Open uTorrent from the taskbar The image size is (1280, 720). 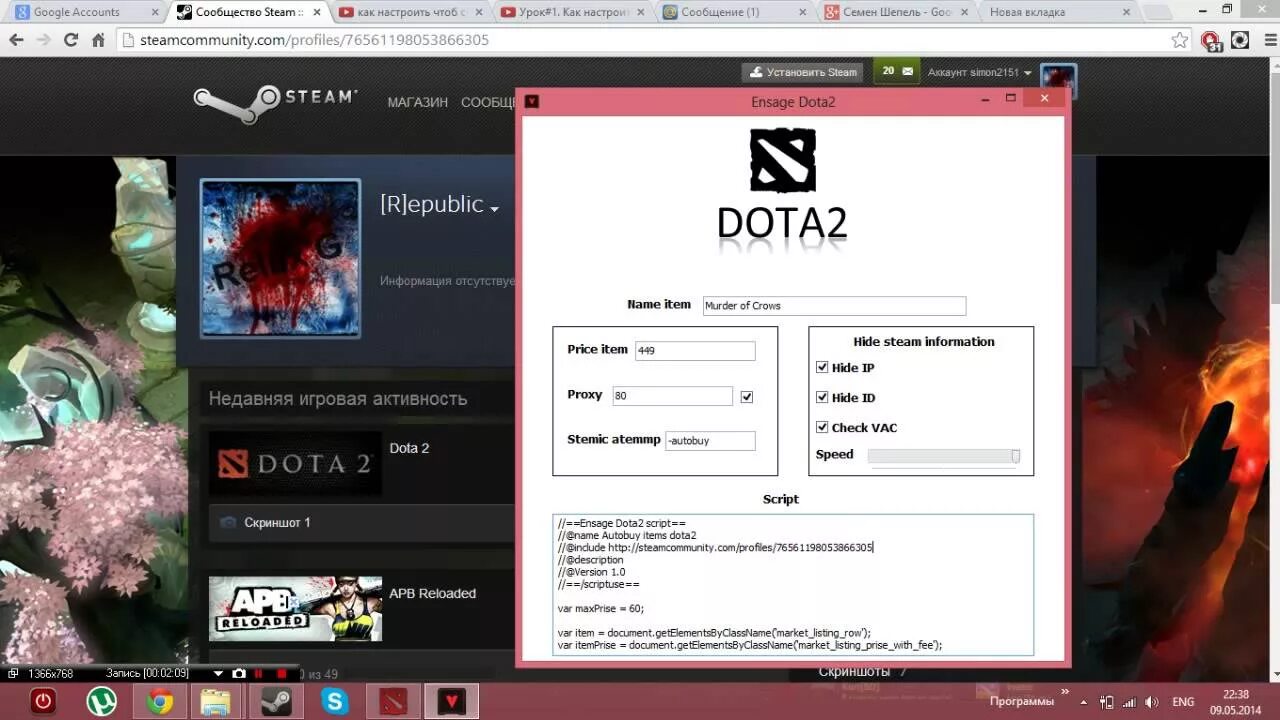(x=101, y=701)
